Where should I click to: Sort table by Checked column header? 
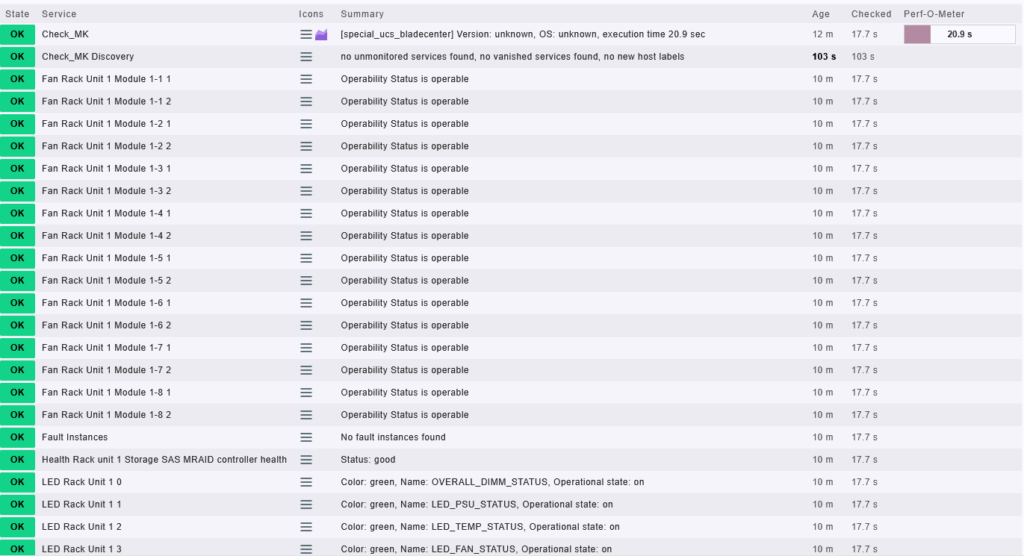[x=871, y=14]
